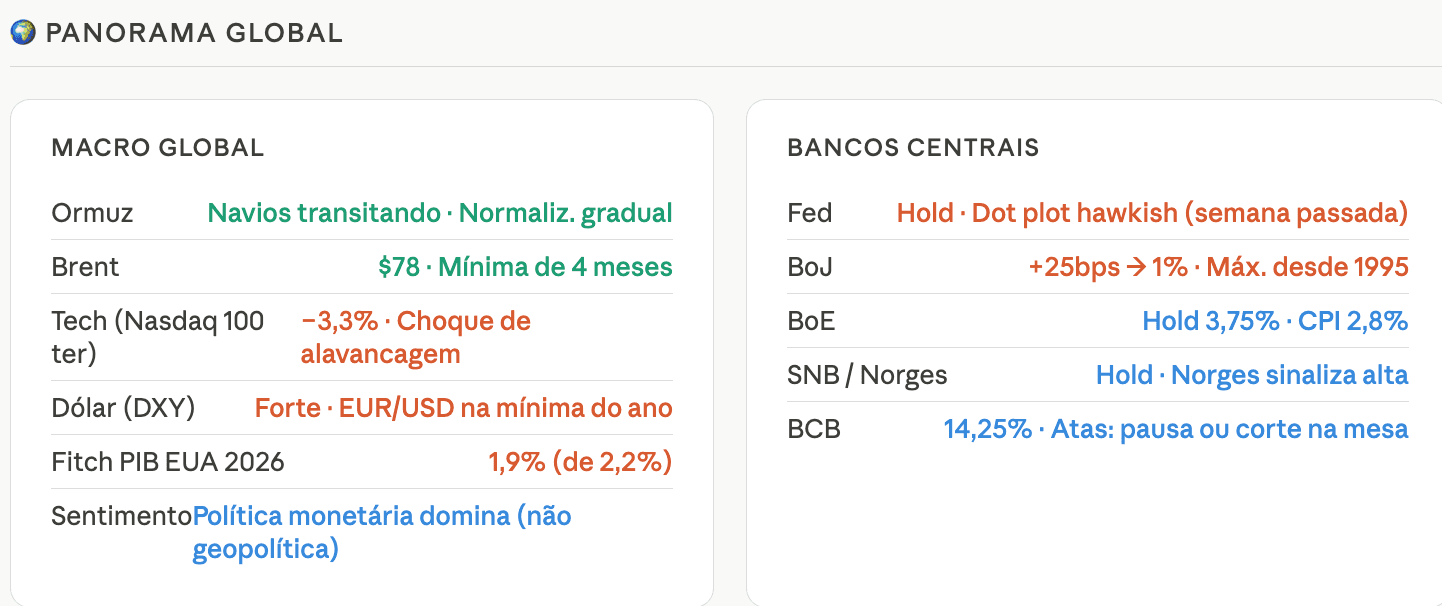Select the Fed row label
1442x606 pixels.
tap(809, 213)
